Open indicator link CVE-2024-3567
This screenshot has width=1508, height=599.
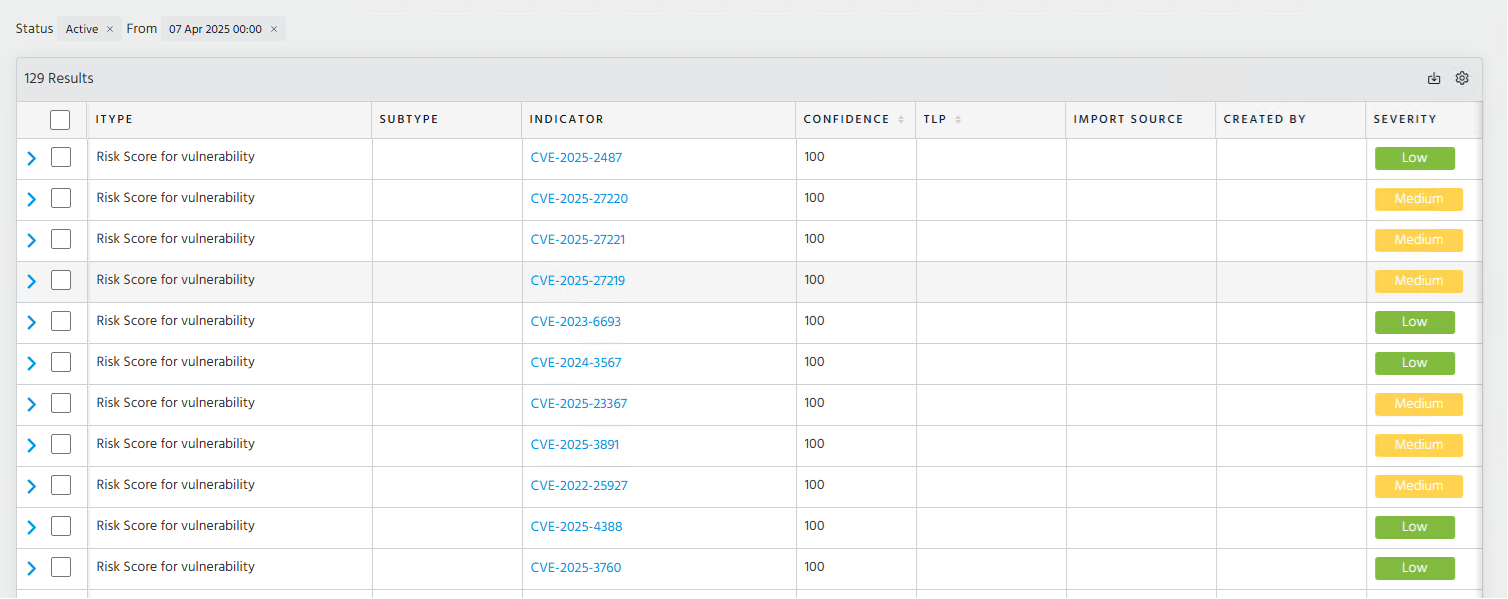(x=576, y=363)
